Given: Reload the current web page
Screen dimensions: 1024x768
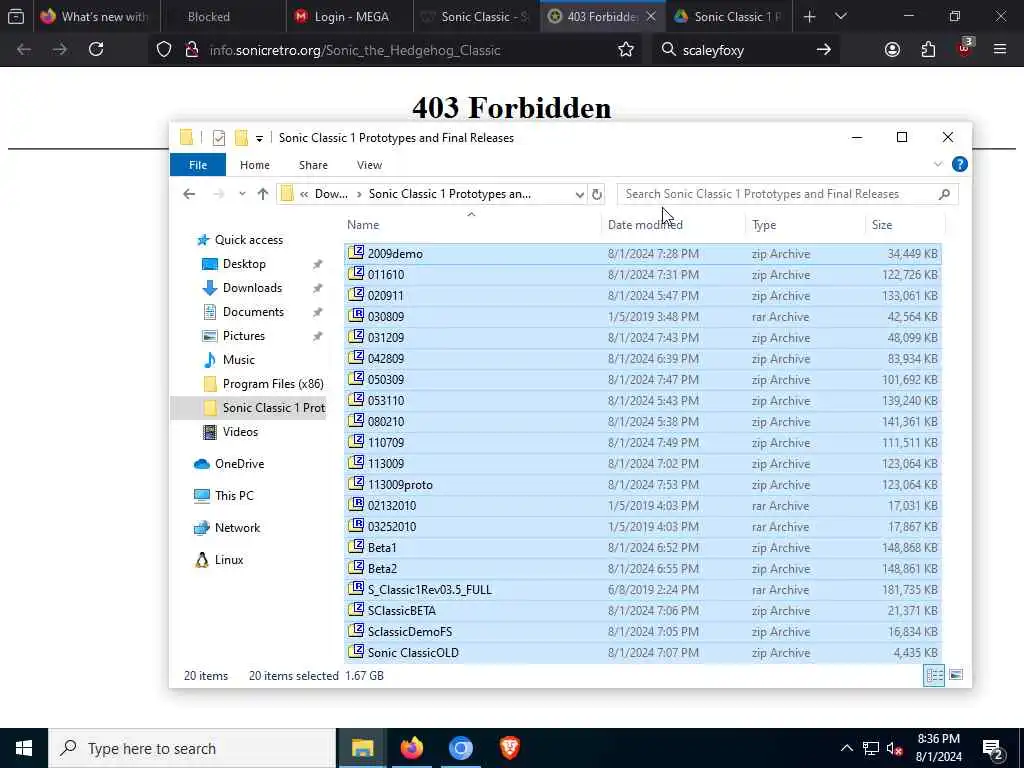Looking at the screenshot, I should click(96, 49).
